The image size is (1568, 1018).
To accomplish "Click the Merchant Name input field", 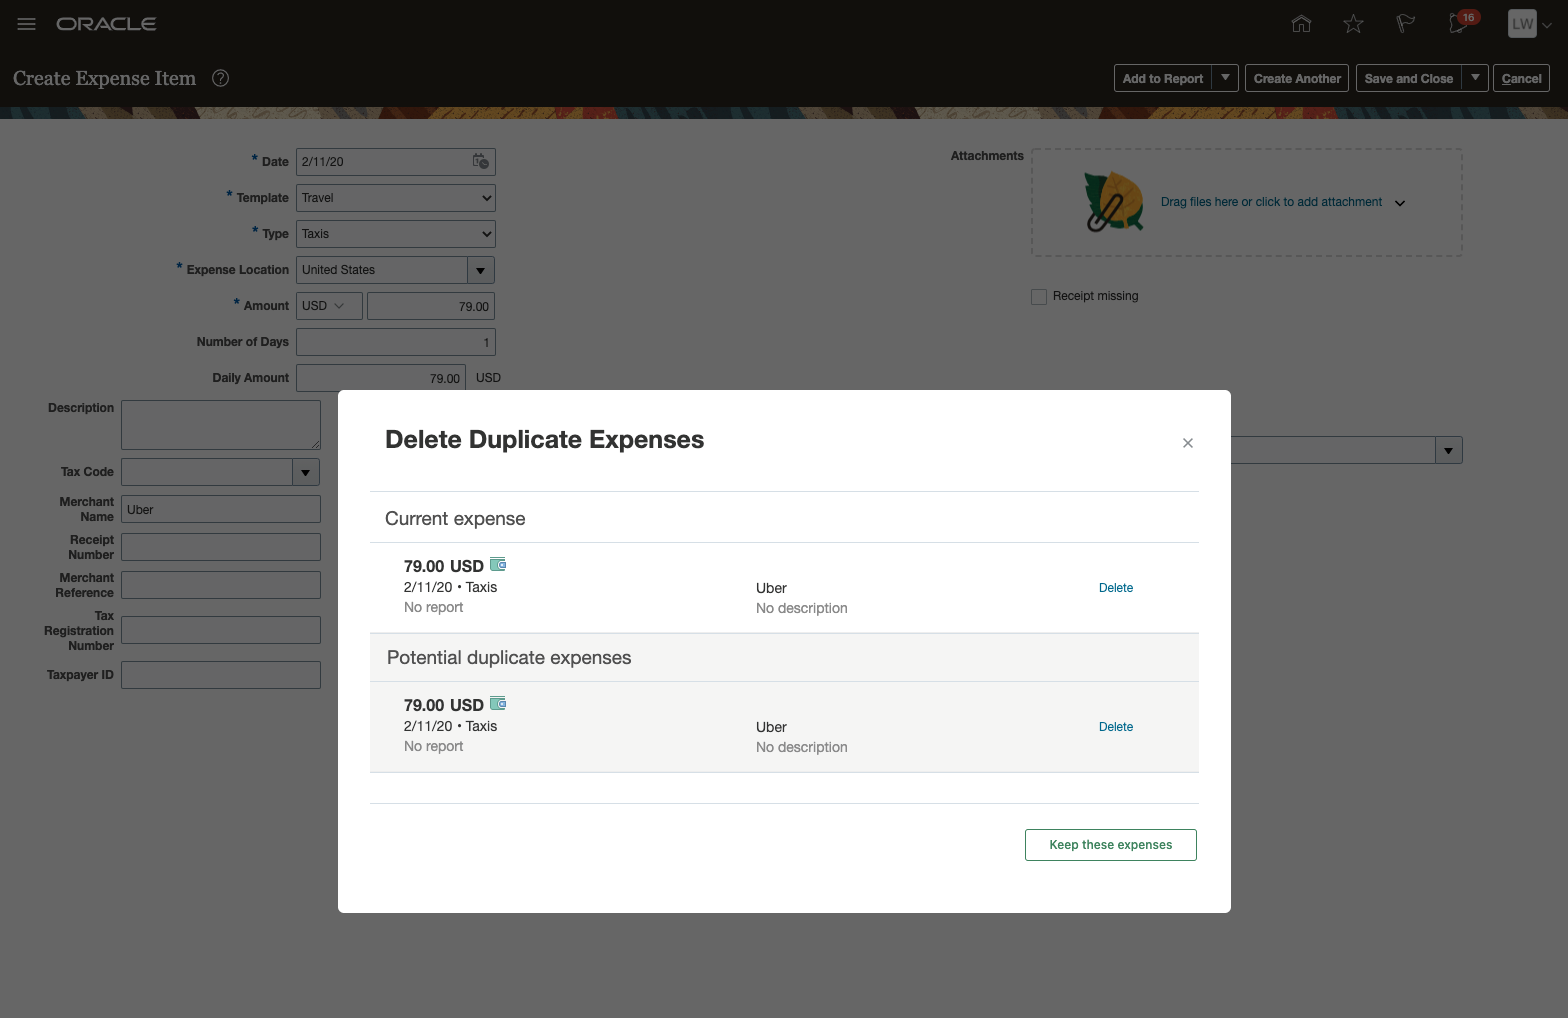I will pos(221,509).
